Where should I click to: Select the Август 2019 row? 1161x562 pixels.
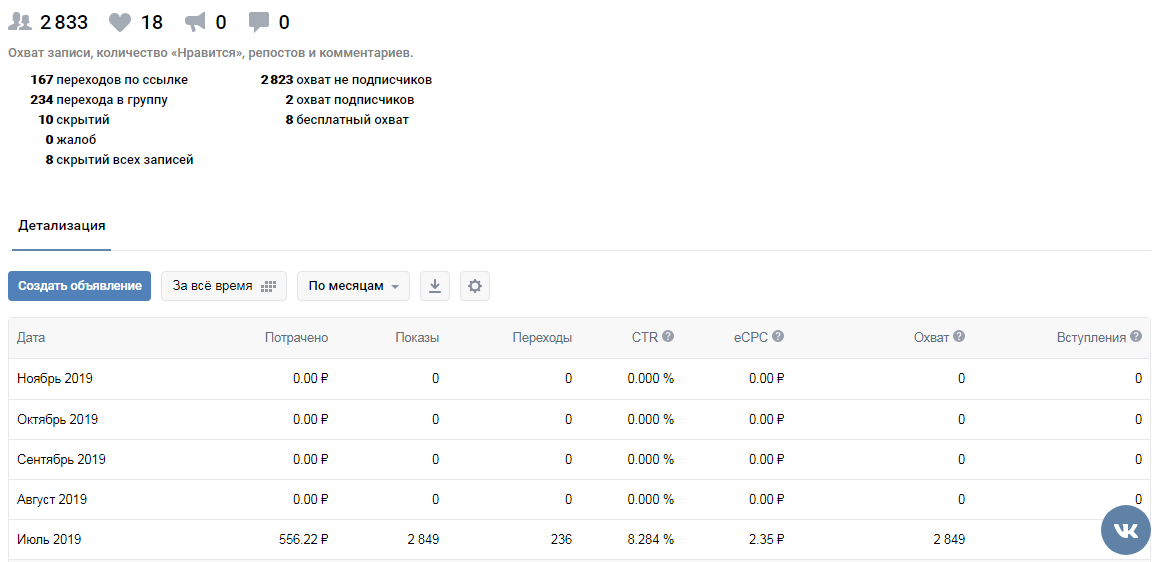[x=579, y=500]
